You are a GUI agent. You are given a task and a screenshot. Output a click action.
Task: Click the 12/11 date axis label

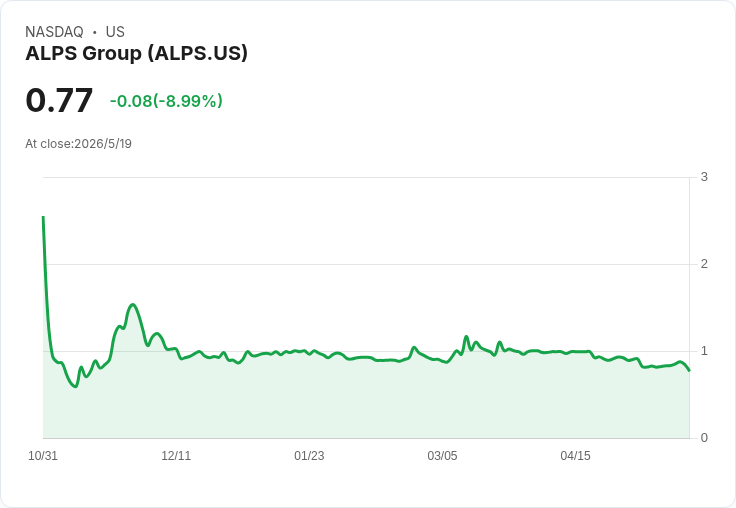pos(176,456)
